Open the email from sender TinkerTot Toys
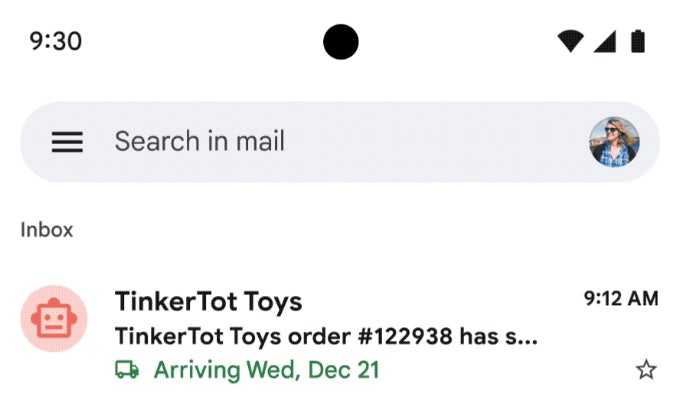The image size is (680, 412). 208,301
